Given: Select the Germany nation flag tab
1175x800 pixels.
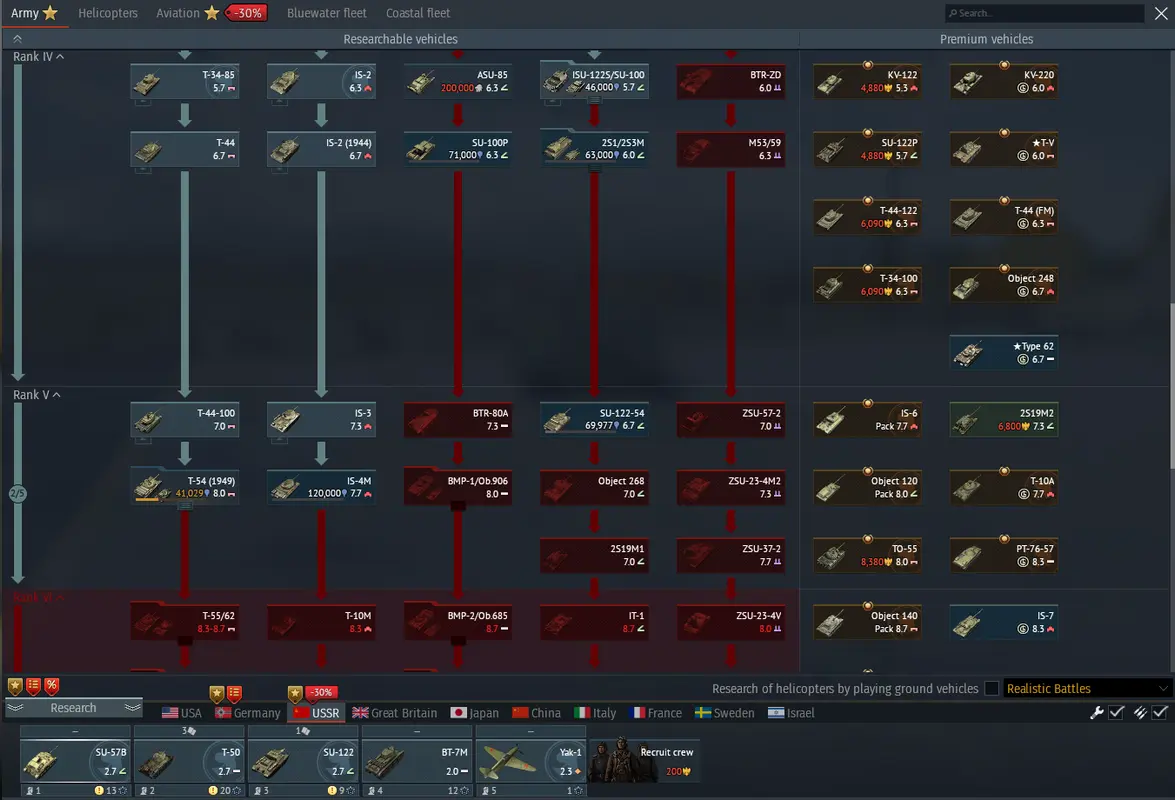Looking at the screenshot, I should 248,713.
